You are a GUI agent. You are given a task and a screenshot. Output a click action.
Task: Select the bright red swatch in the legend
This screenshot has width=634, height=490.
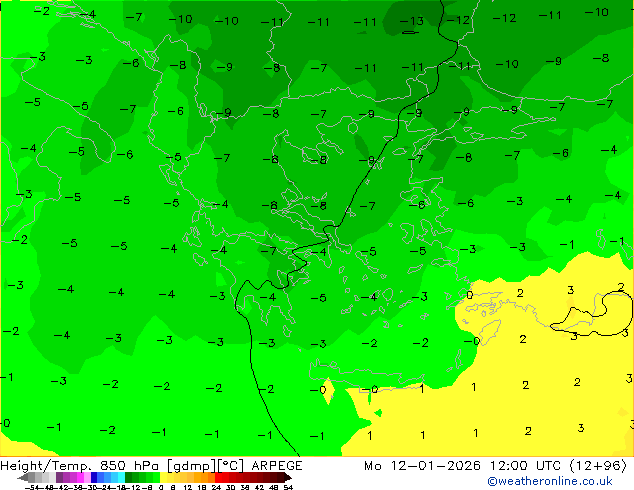pyautogui.click(x=218, y=478)
